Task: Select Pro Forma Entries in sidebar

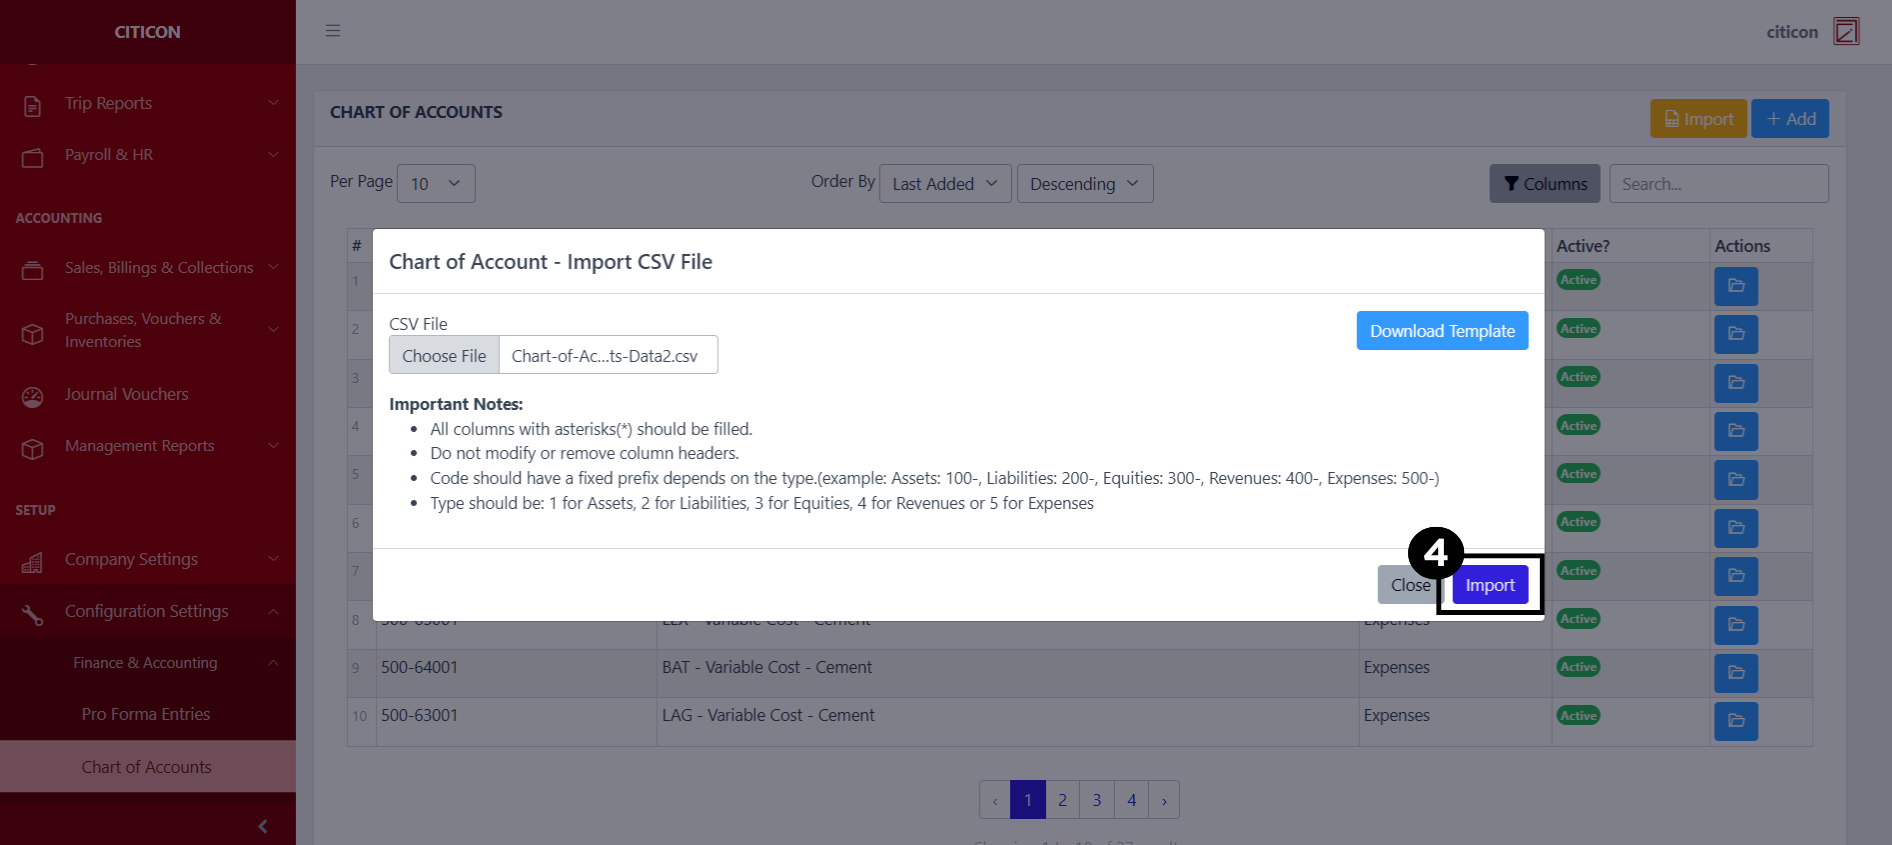Action: tap(146, 714)
